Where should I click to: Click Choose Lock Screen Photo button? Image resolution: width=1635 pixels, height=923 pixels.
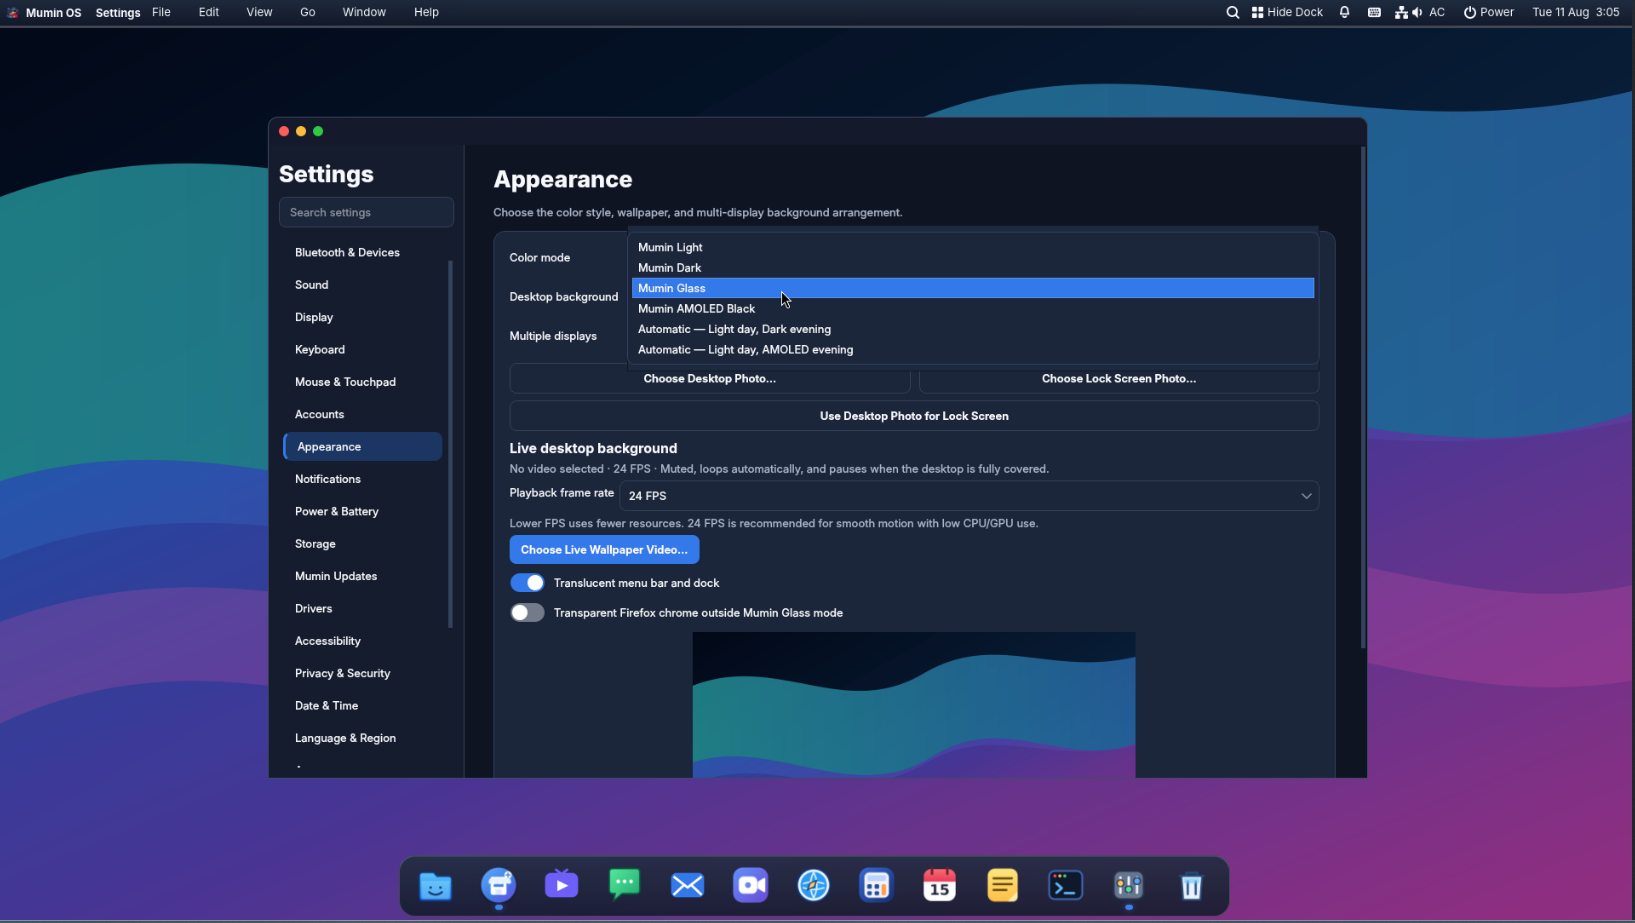1119,379
